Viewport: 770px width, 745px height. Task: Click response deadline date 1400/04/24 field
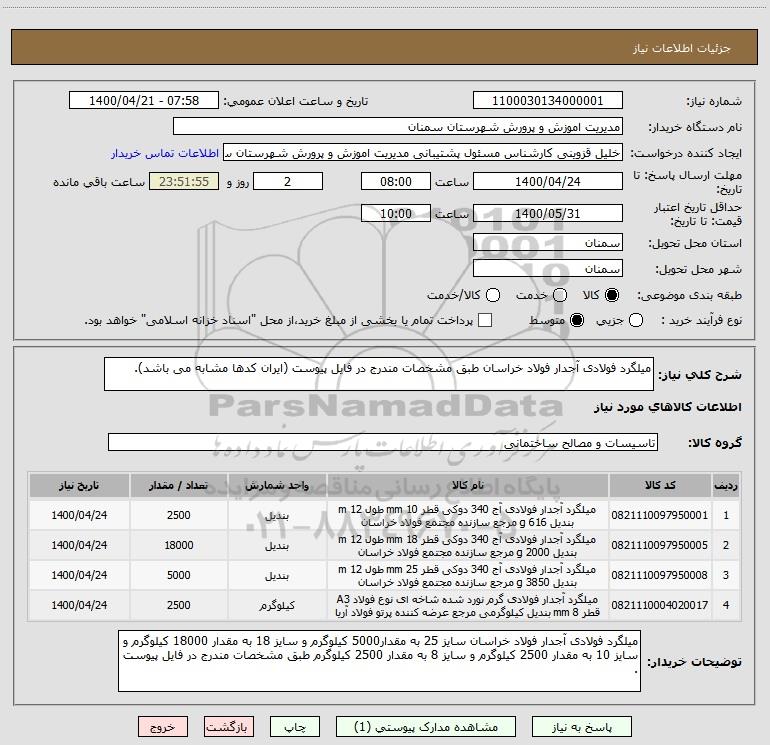tap(548, 181)
